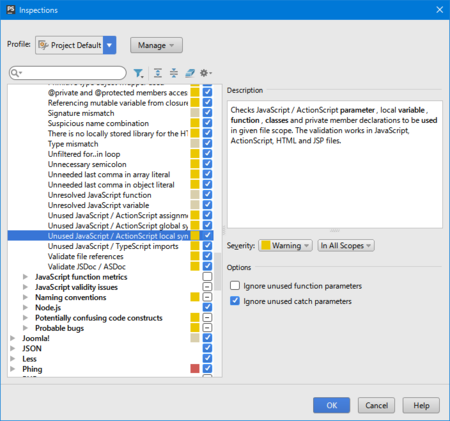The height and width of the screenshot is (421, 450).
Task: Click OK to apply inspections
Action: (331, 405)
